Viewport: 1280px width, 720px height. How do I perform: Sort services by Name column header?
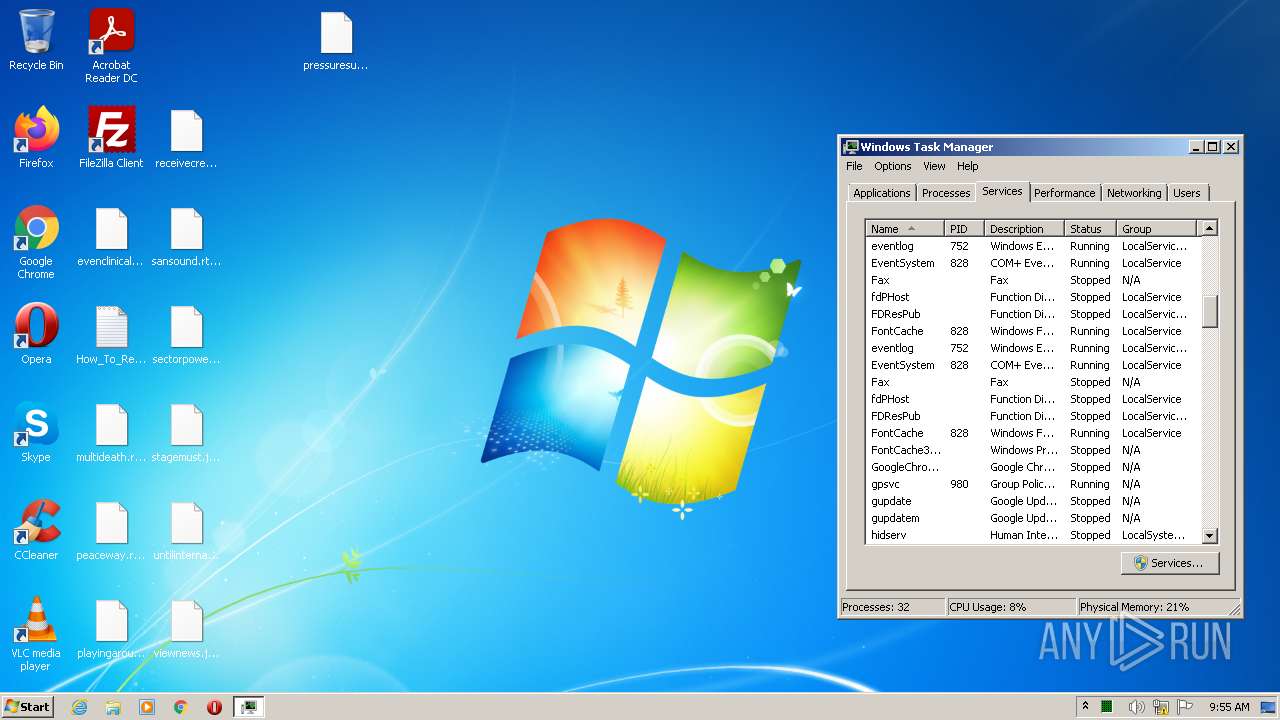[x=905, y=229]
